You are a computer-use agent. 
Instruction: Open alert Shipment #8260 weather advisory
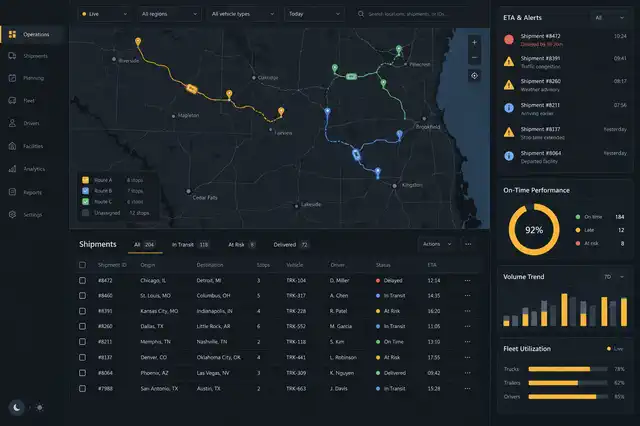(x=565, y=85)
